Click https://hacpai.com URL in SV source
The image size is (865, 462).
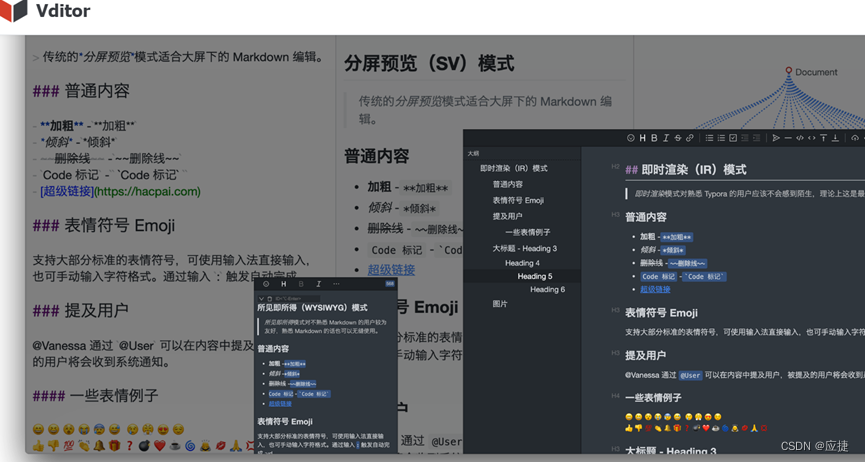click(x=147, y=192)
